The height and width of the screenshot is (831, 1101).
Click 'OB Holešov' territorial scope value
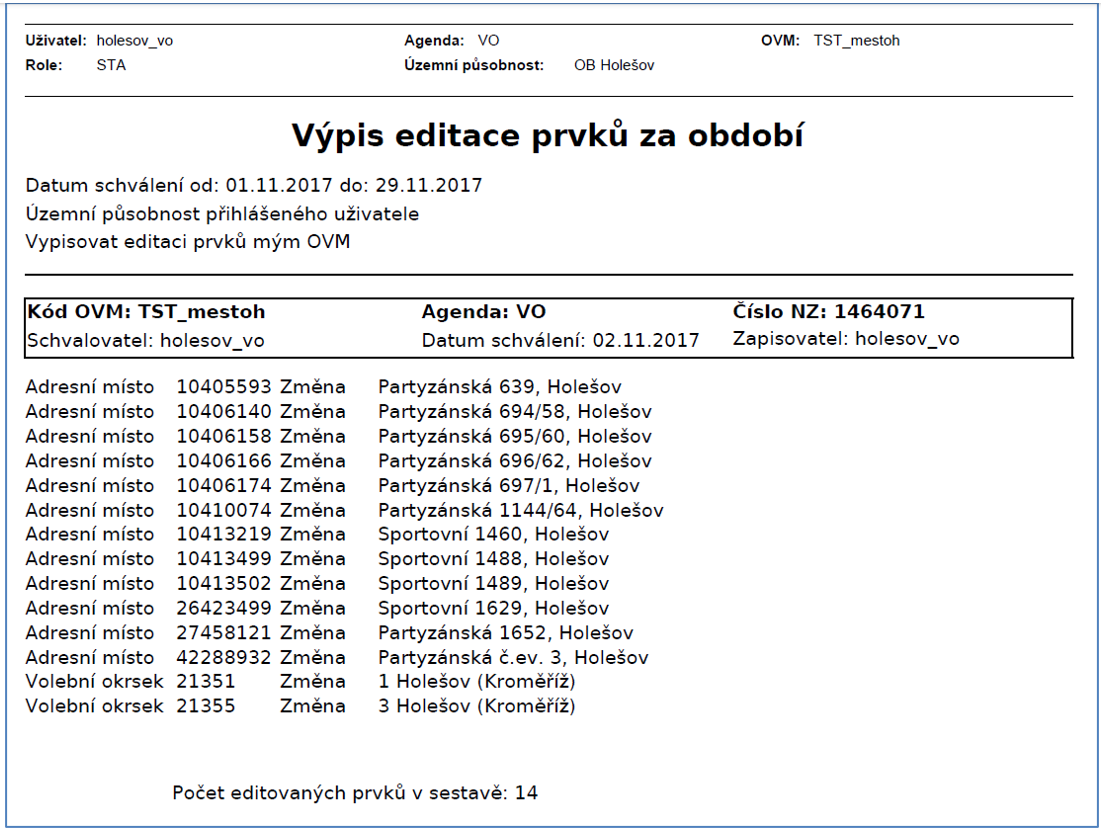point(613,65)
